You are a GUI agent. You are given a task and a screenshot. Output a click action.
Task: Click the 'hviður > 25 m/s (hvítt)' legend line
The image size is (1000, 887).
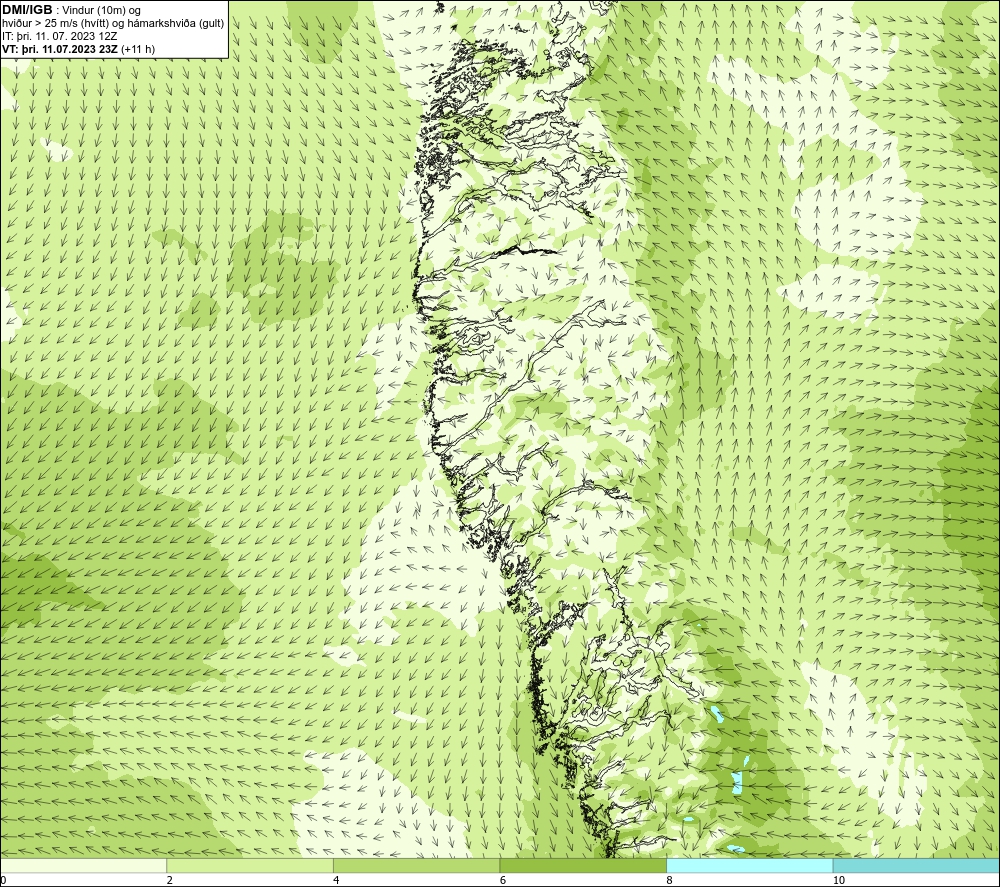click(x=113, y=24)
